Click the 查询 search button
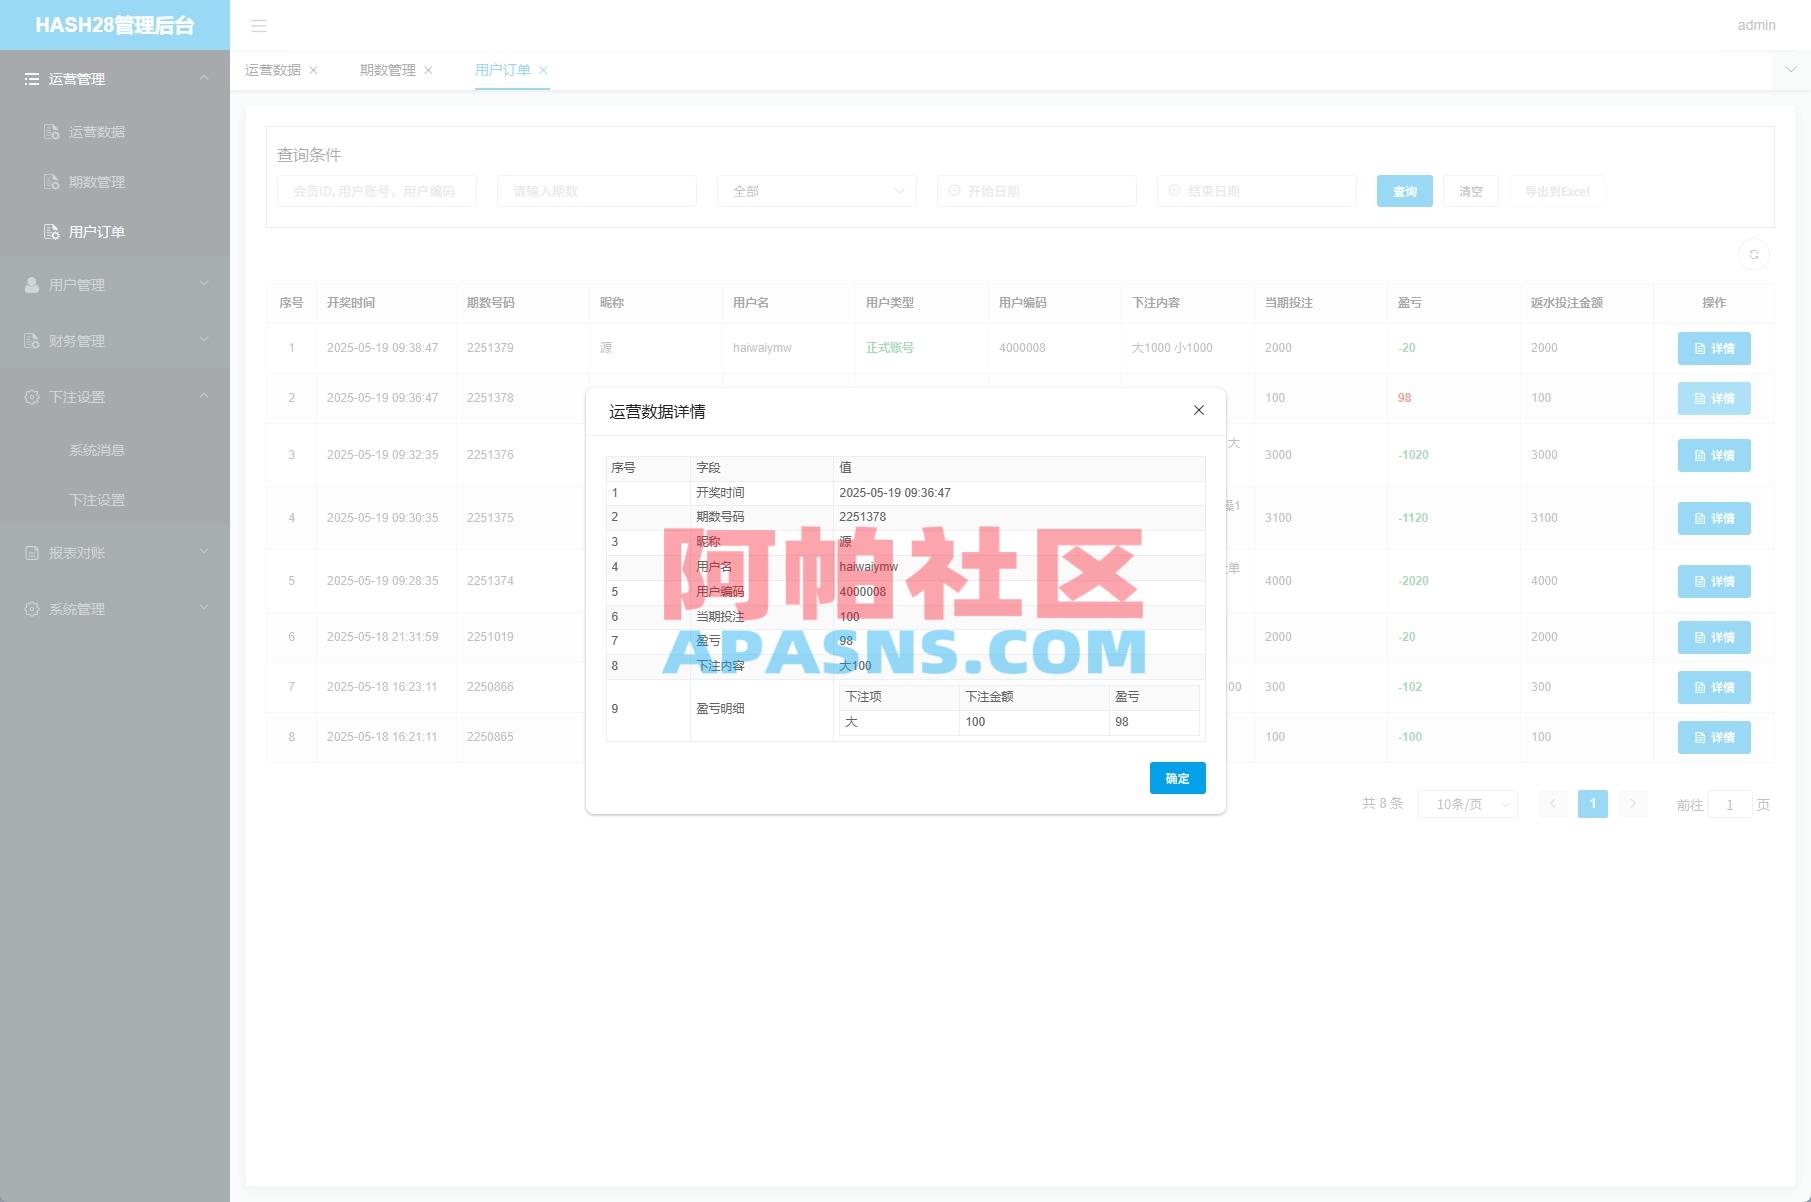This screenshot has height=1202, width=1811. [1404, 190]
